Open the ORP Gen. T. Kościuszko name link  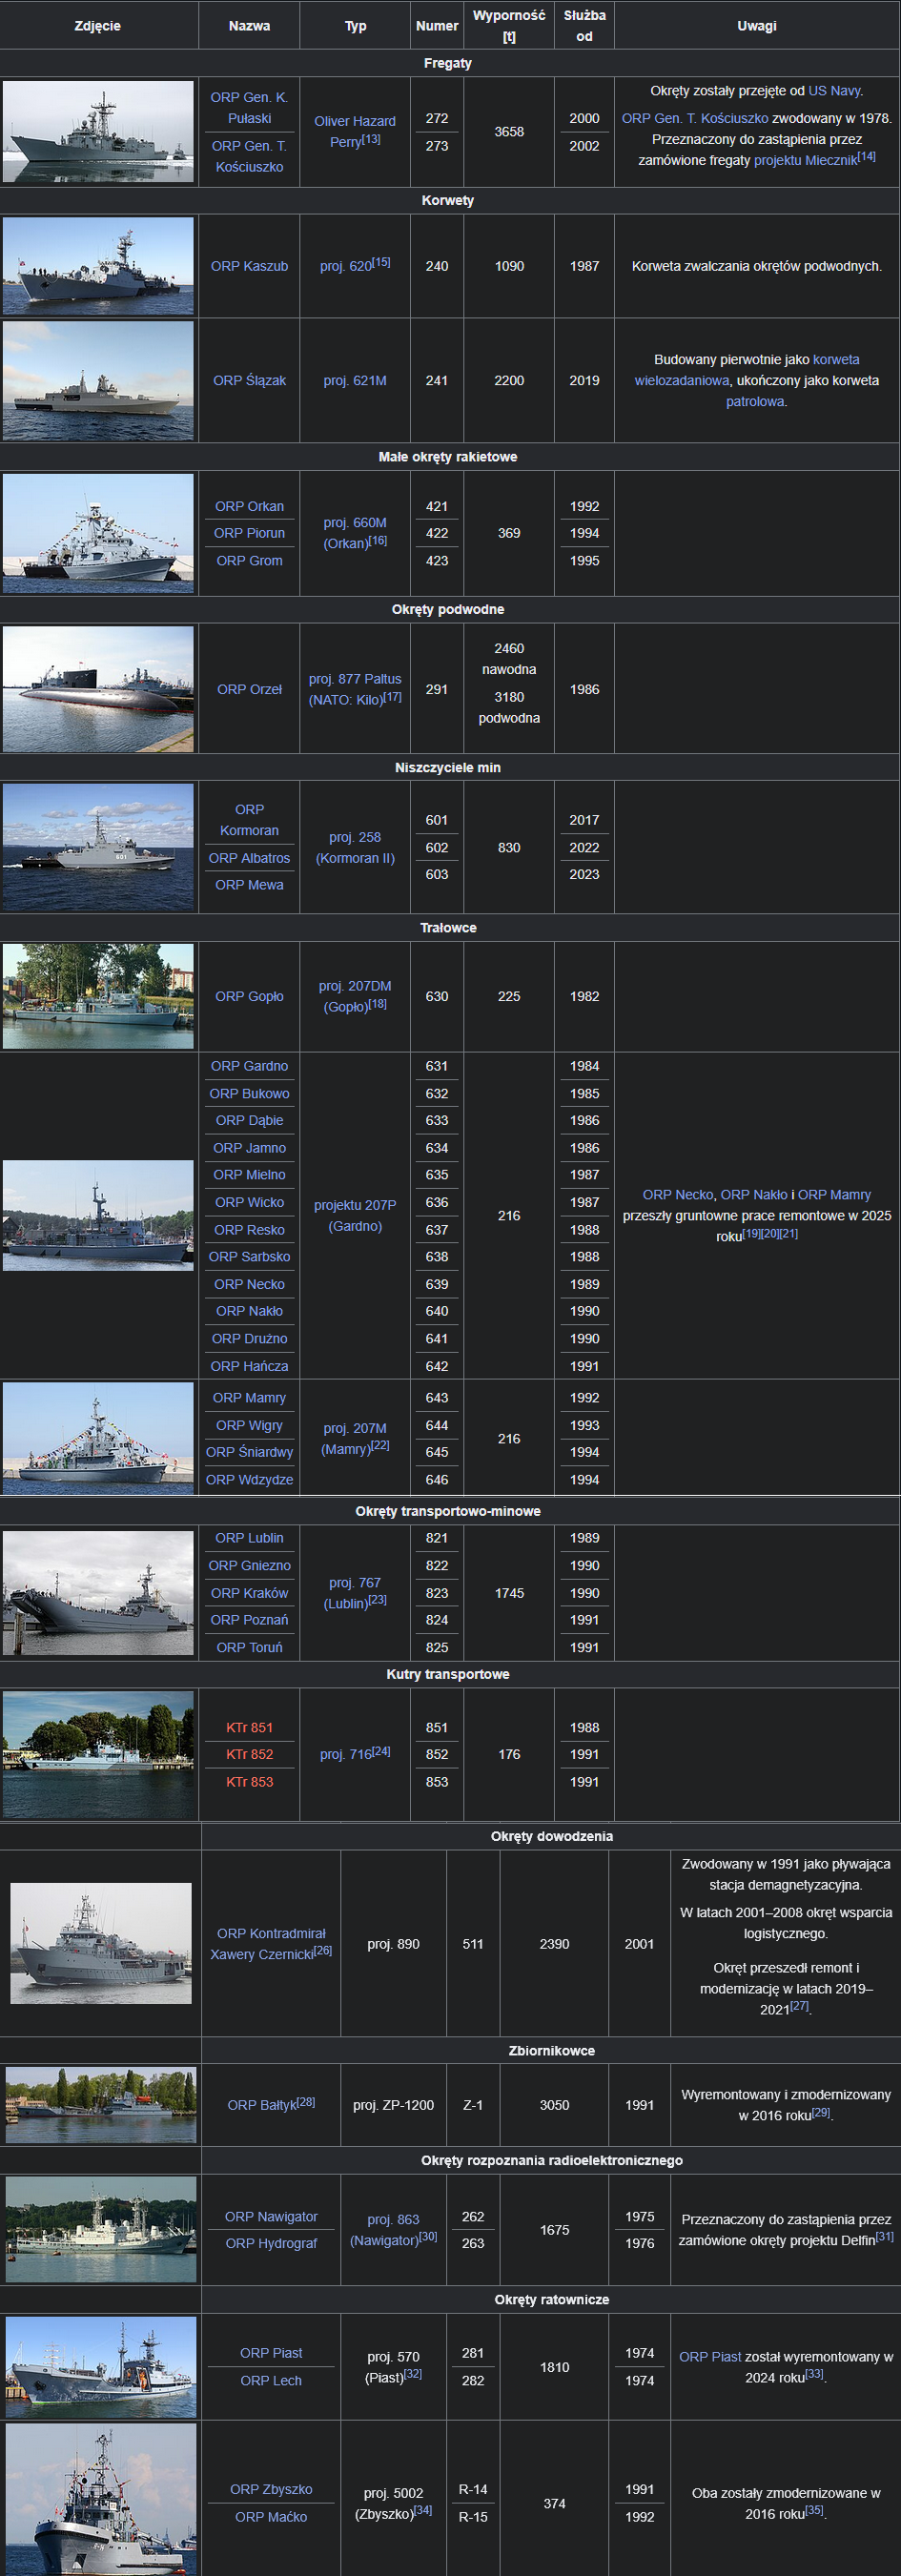click(249, 156)
